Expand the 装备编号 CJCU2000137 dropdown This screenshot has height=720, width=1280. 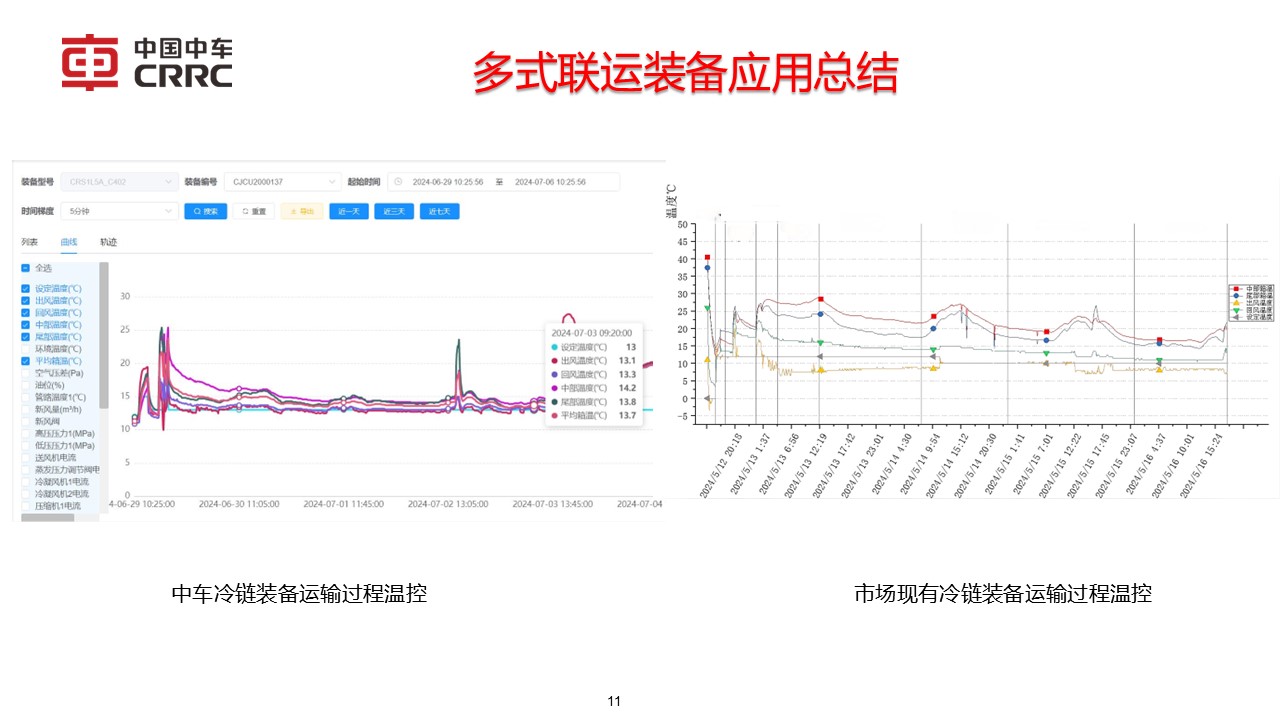(283, 182)
